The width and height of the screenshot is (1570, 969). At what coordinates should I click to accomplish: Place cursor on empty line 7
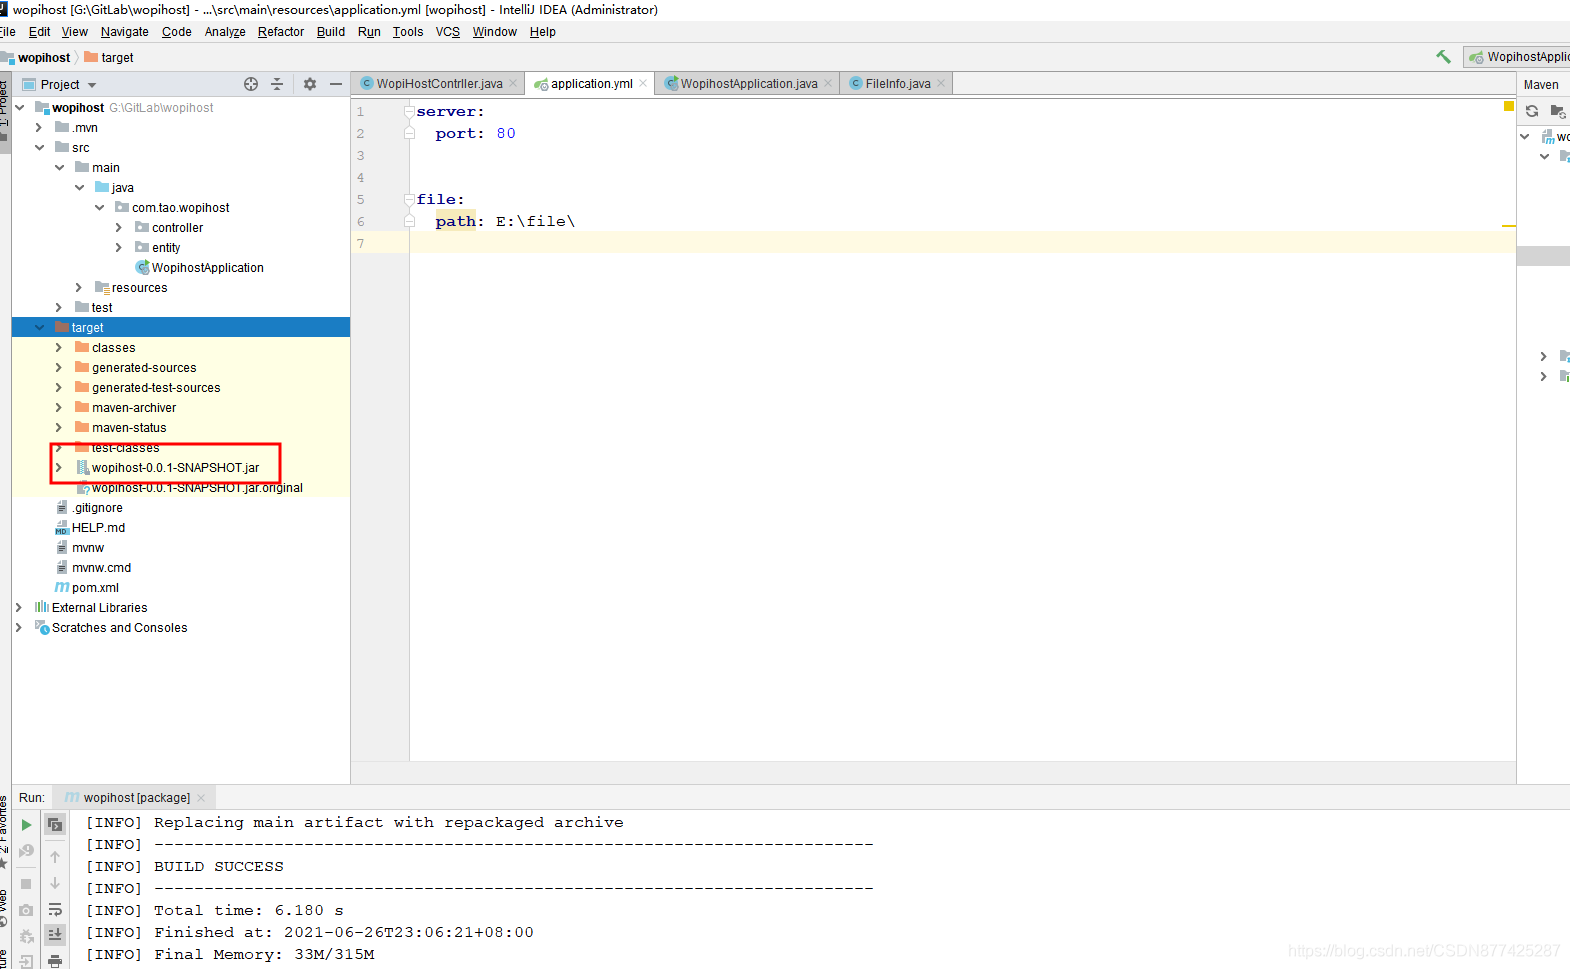click(x=962, y=243)
